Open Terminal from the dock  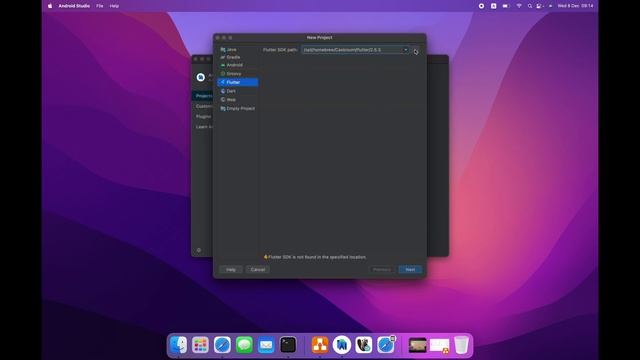[288, 345]
